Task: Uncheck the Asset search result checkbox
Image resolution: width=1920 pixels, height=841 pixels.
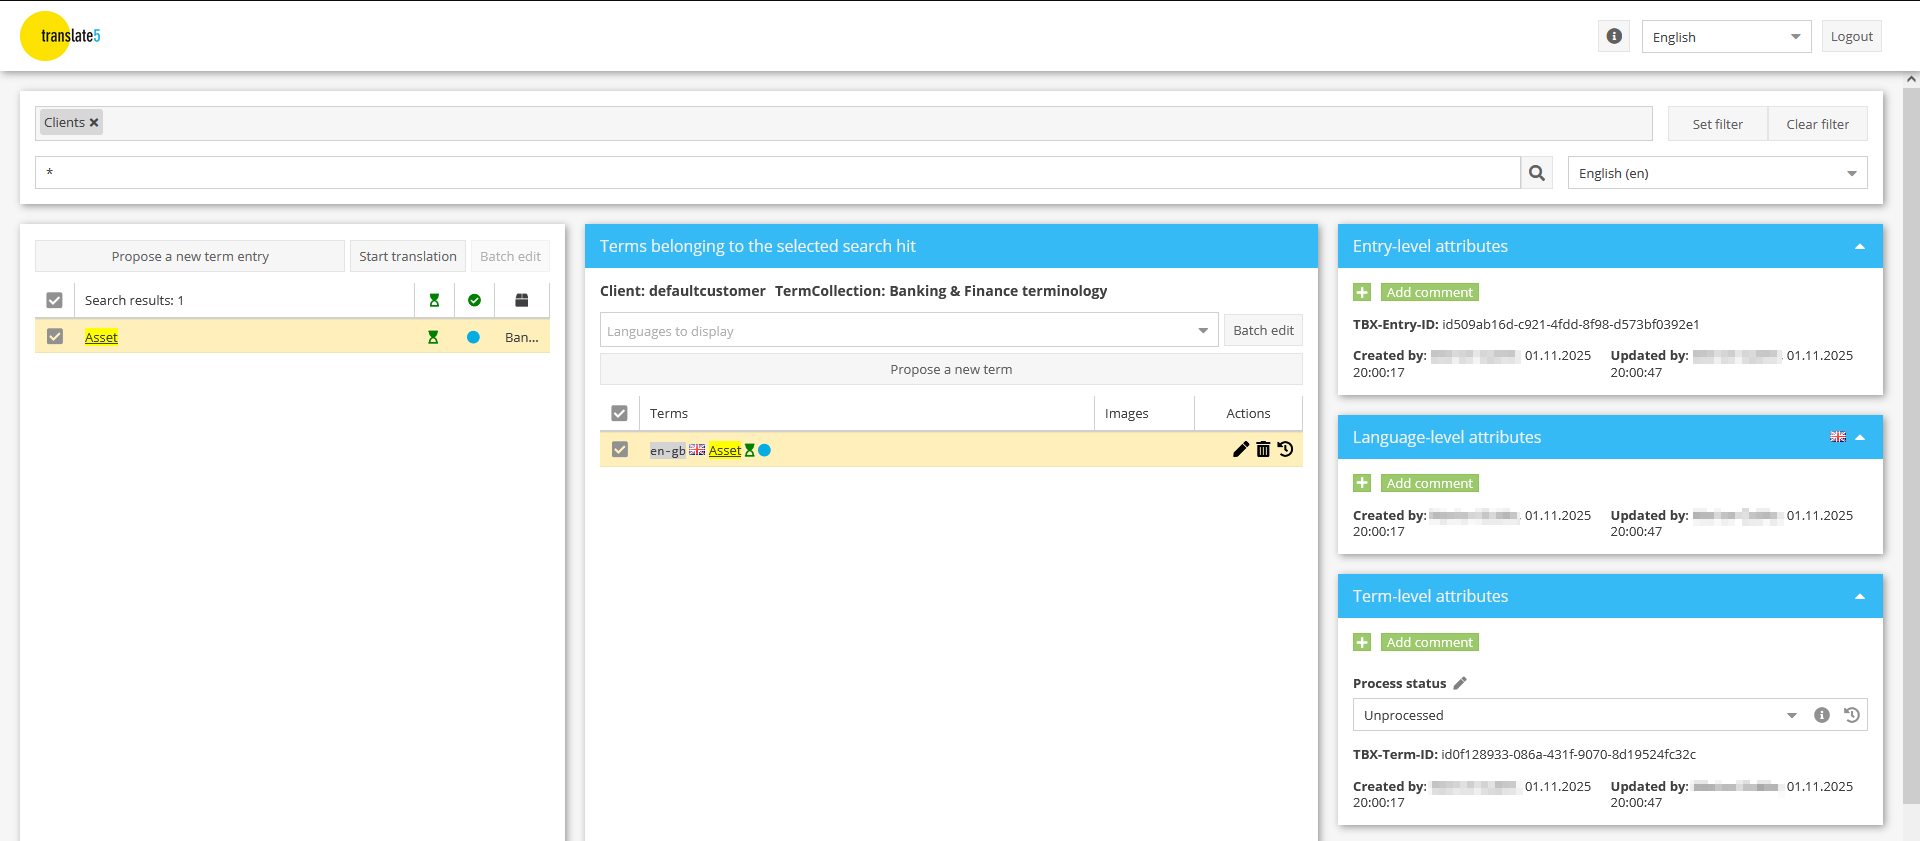Action: click(x=55, y=337)
